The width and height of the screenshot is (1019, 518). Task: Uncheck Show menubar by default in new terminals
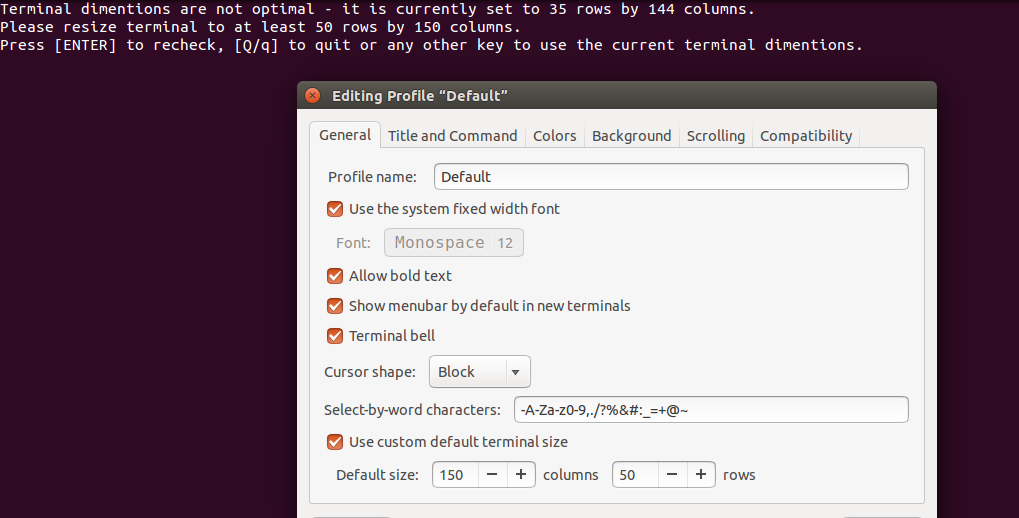coord(336,306)
